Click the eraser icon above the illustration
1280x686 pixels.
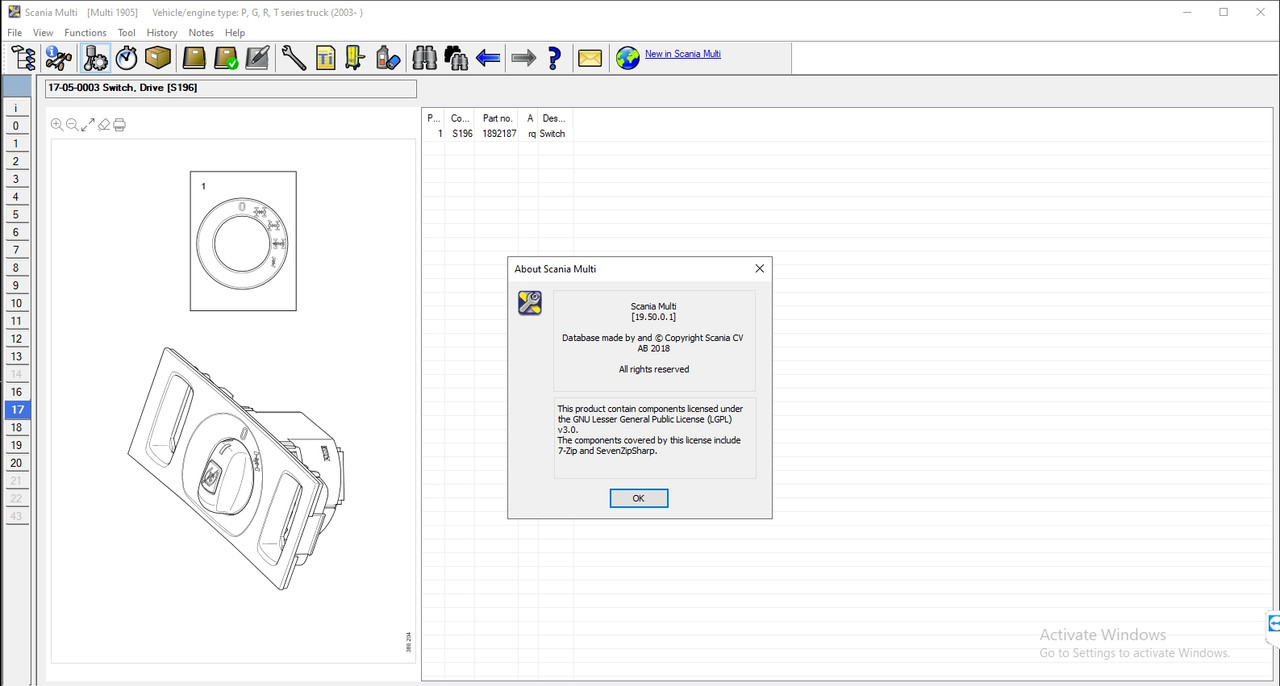coord(104,125)
